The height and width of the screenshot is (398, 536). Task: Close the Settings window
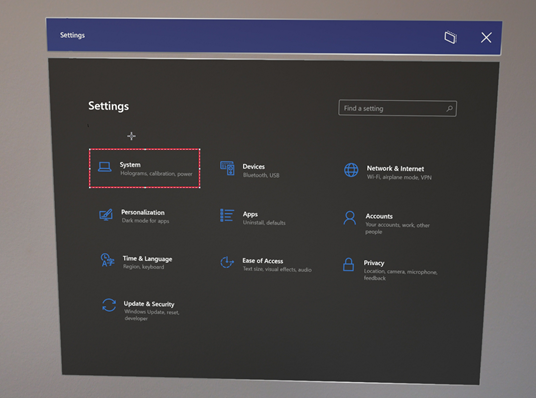click(486, 38)
